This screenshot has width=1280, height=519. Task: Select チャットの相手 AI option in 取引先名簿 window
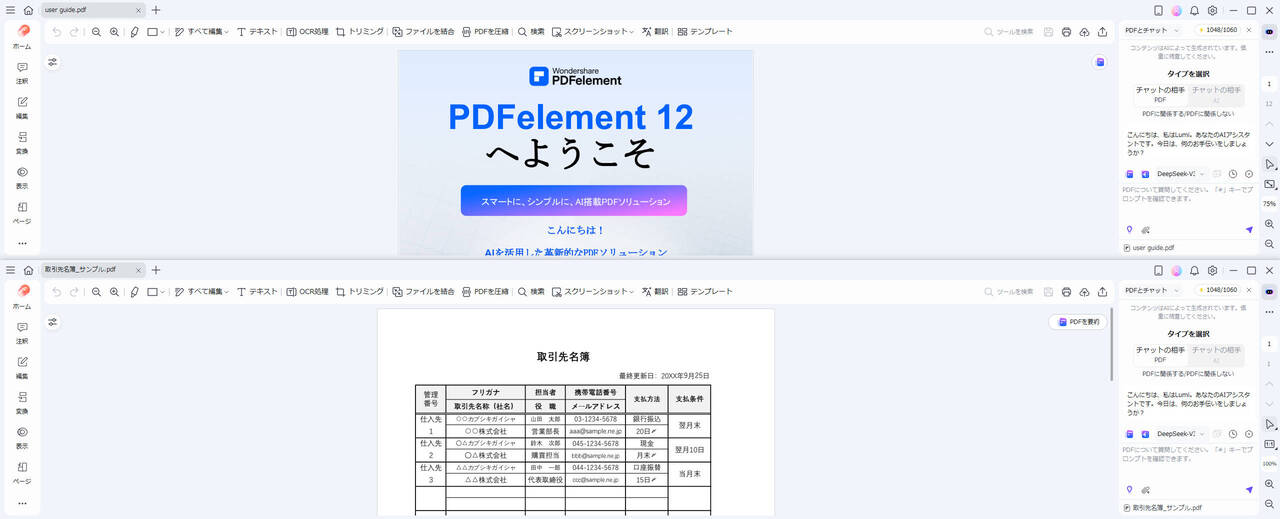point(1216,354)
